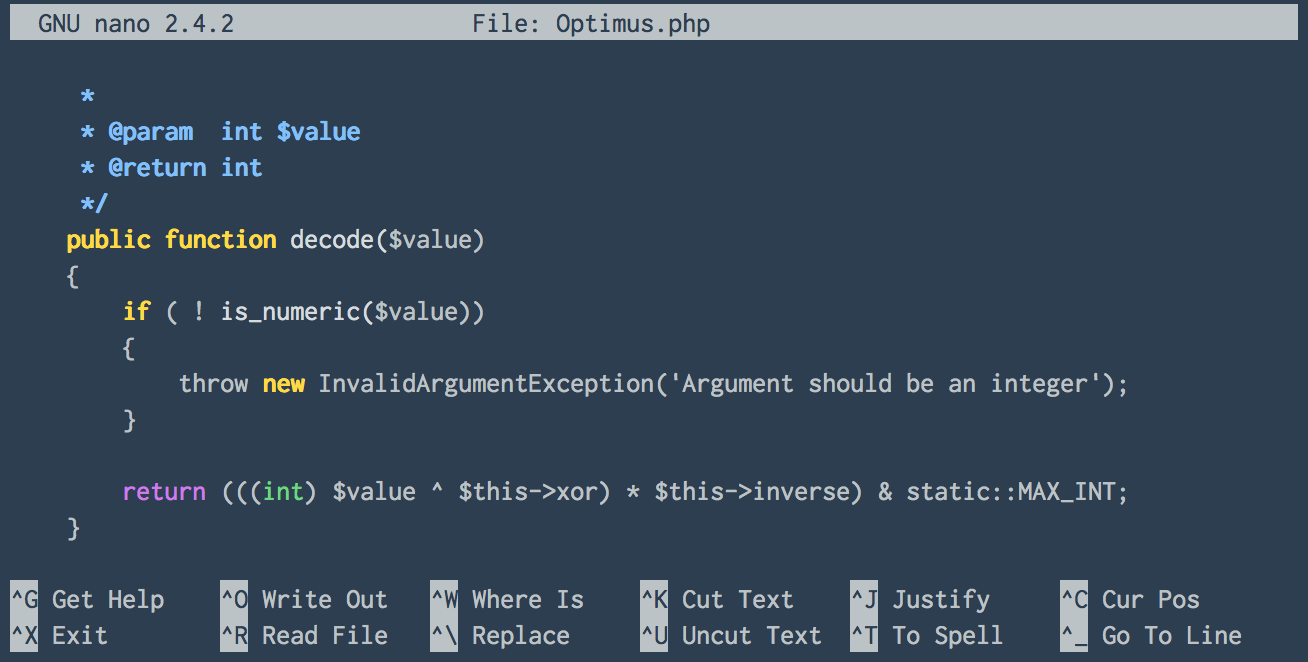Click the decode function name
This screenshot has height=662, width=1308.
coord(332,239)
